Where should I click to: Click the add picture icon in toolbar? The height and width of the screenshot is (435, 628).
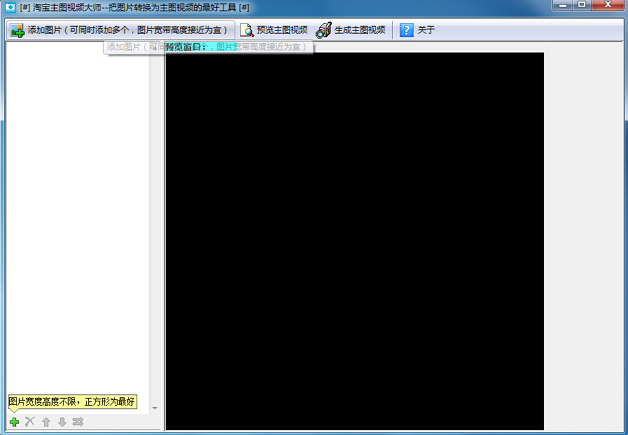(x=17, y=30)
